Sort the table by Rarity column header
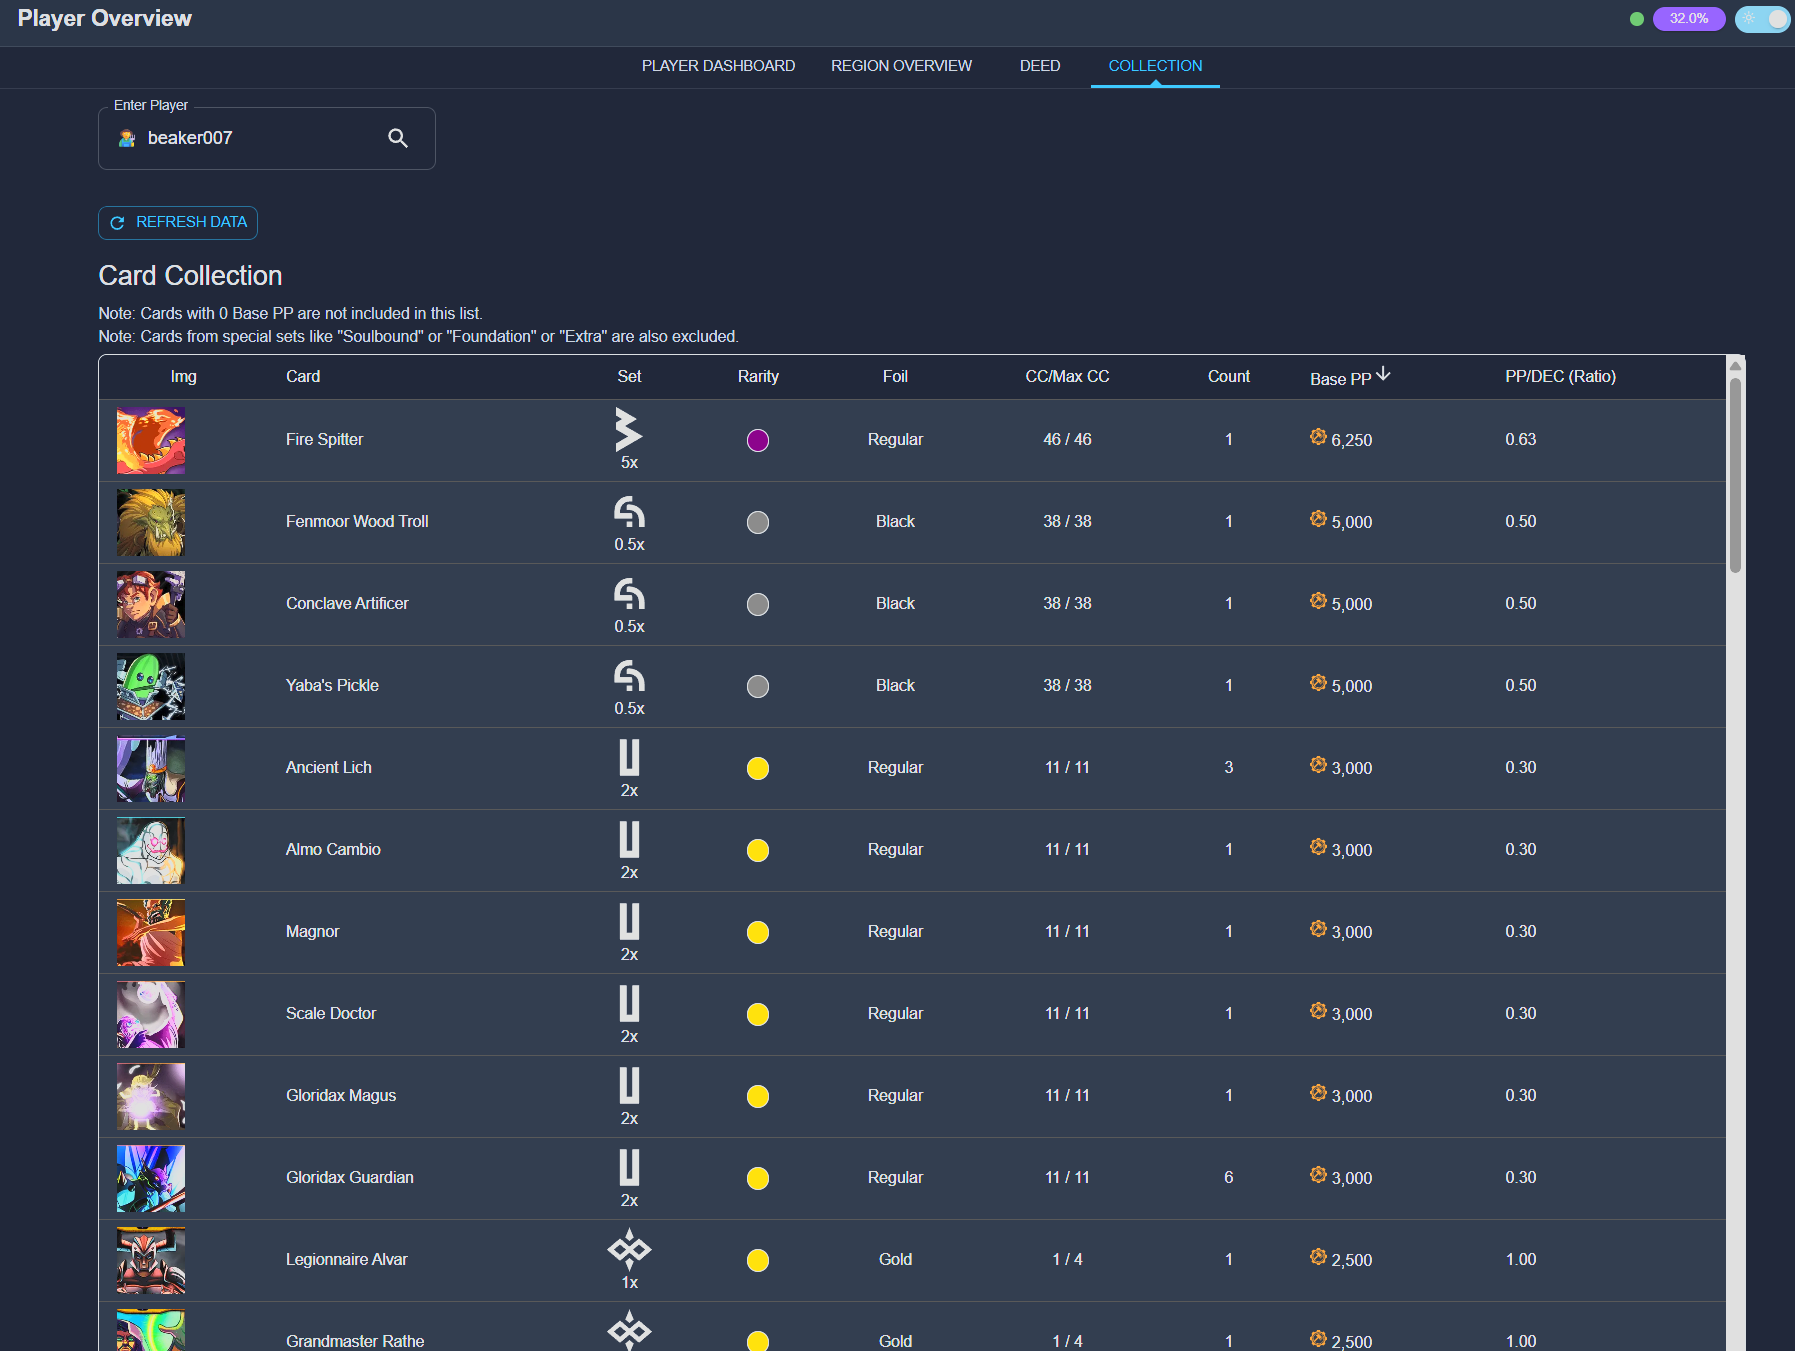 coord(758,377)
